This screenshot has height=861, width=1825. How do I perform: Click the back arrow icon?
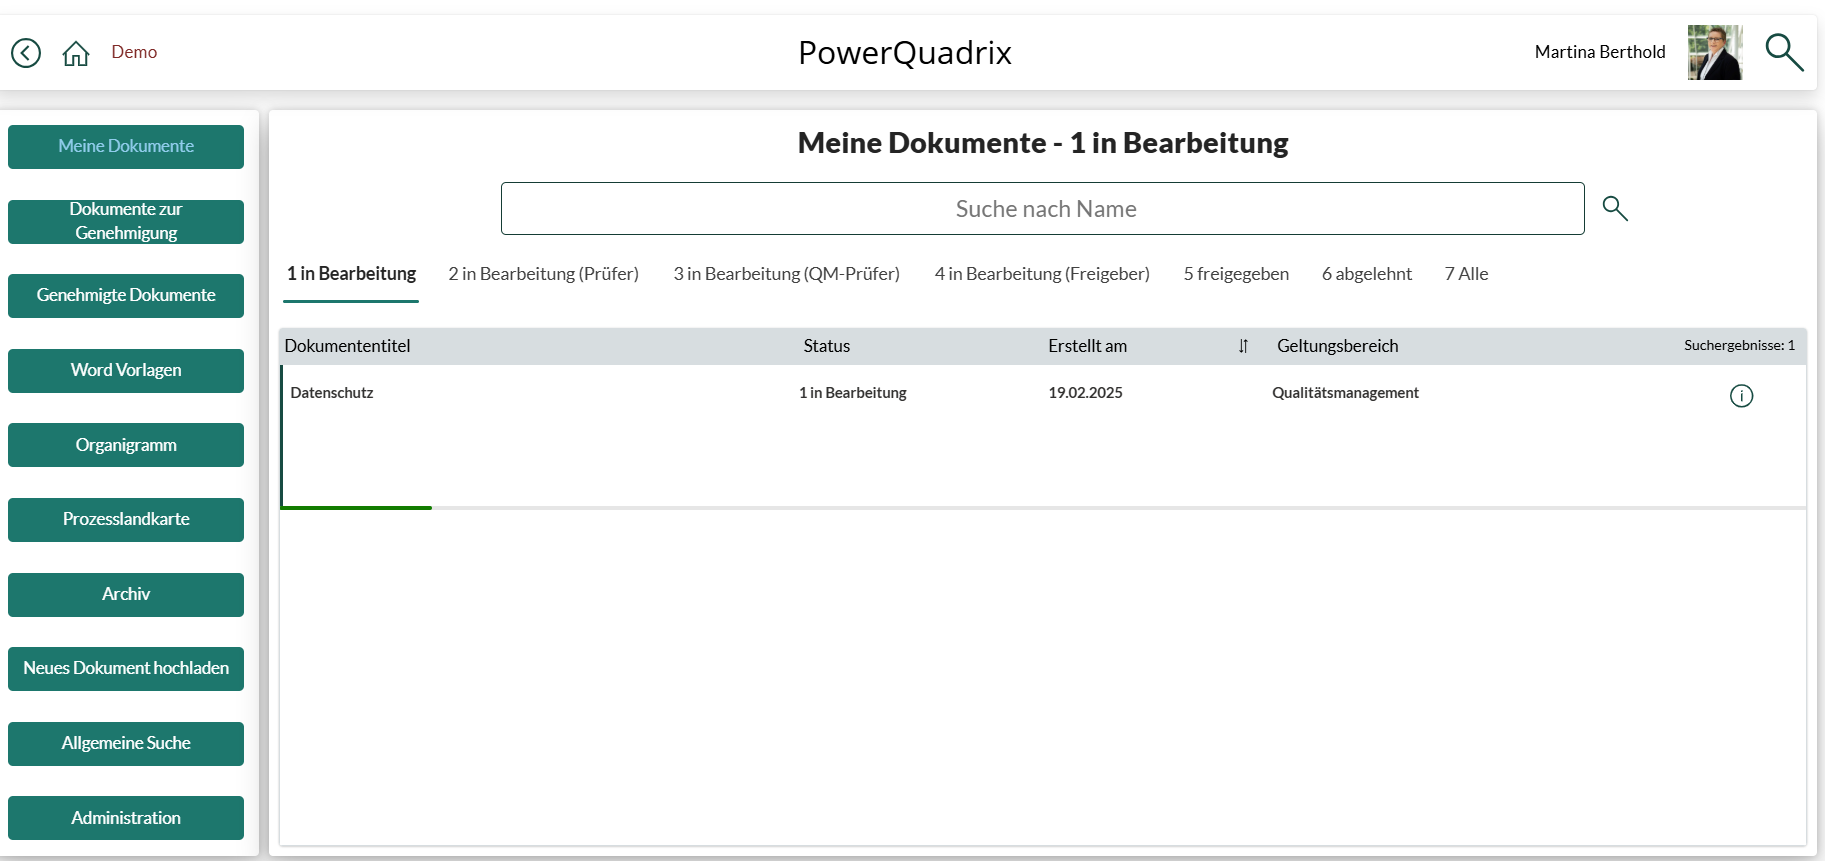point(26,53)
